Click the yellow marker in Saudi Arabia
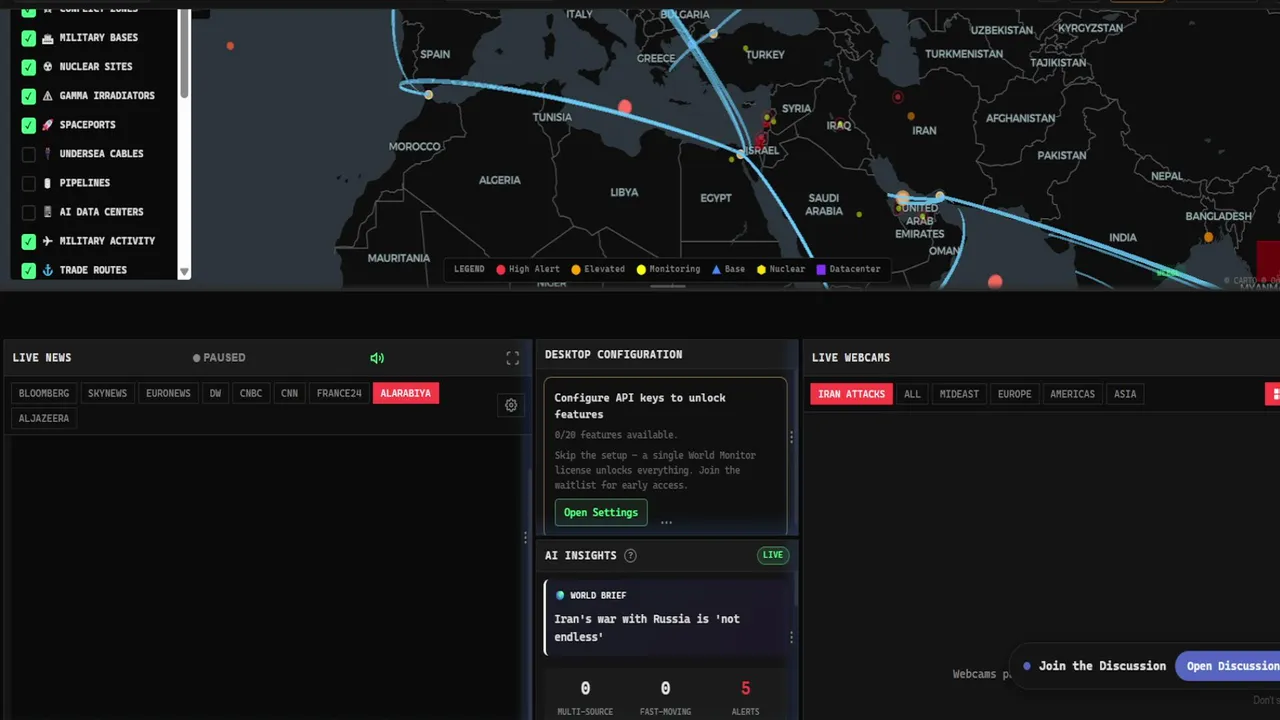 (x=859, y=213)
